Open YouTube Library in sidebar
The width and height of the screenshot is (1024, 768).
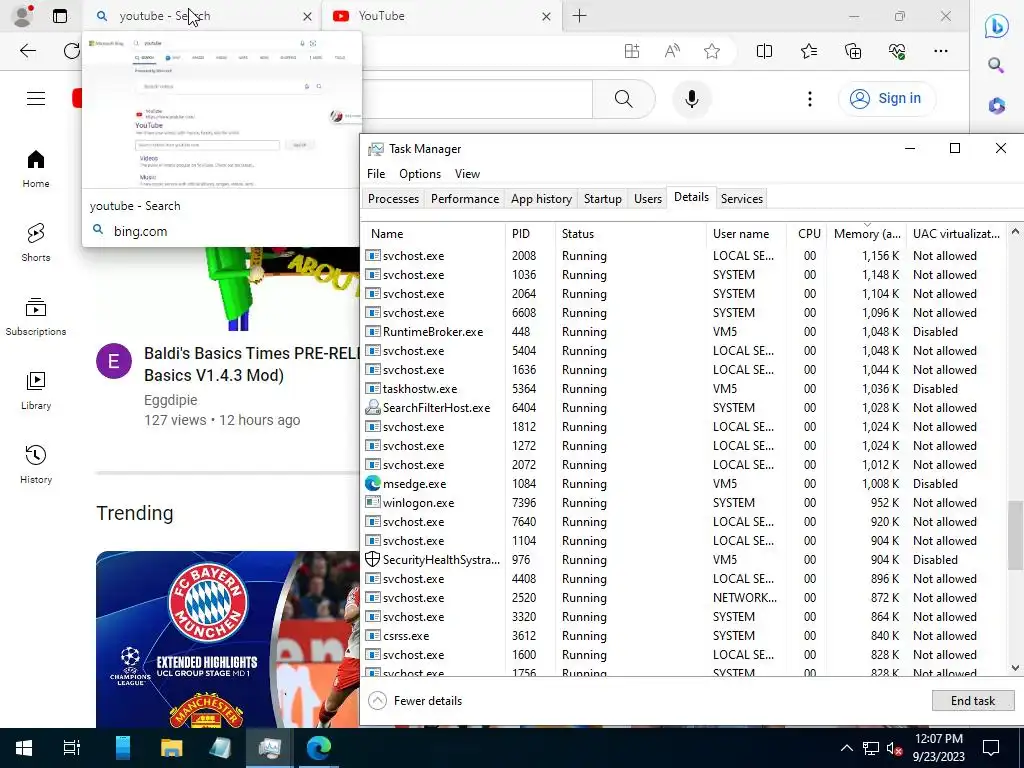click(36, 391)
